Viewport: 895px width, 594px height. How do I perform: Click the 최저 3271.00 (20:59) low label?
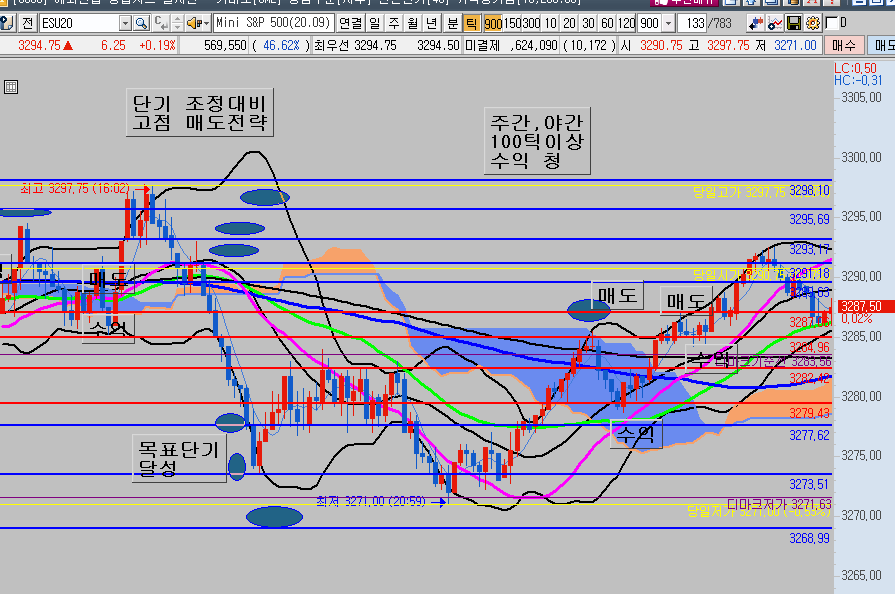click(x=371, y=501)
